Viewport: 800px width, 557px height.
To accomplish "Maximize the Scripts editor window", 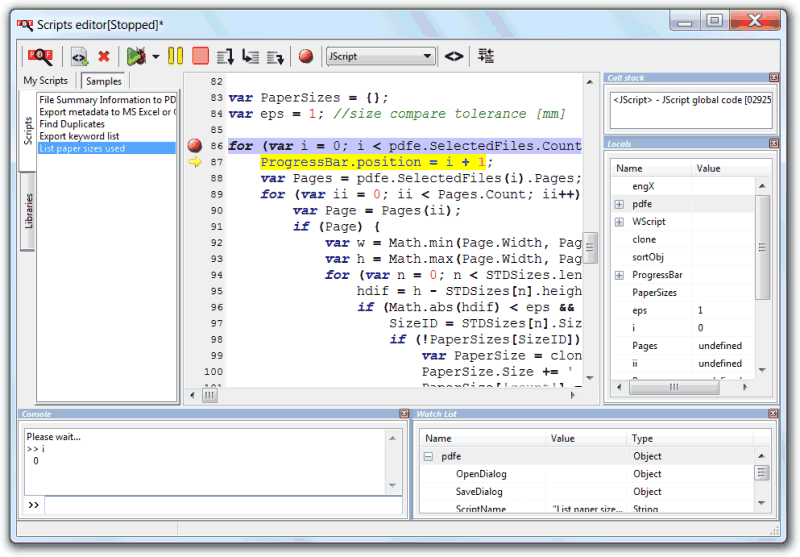I will pyautogui.click(x=714, y=21).
